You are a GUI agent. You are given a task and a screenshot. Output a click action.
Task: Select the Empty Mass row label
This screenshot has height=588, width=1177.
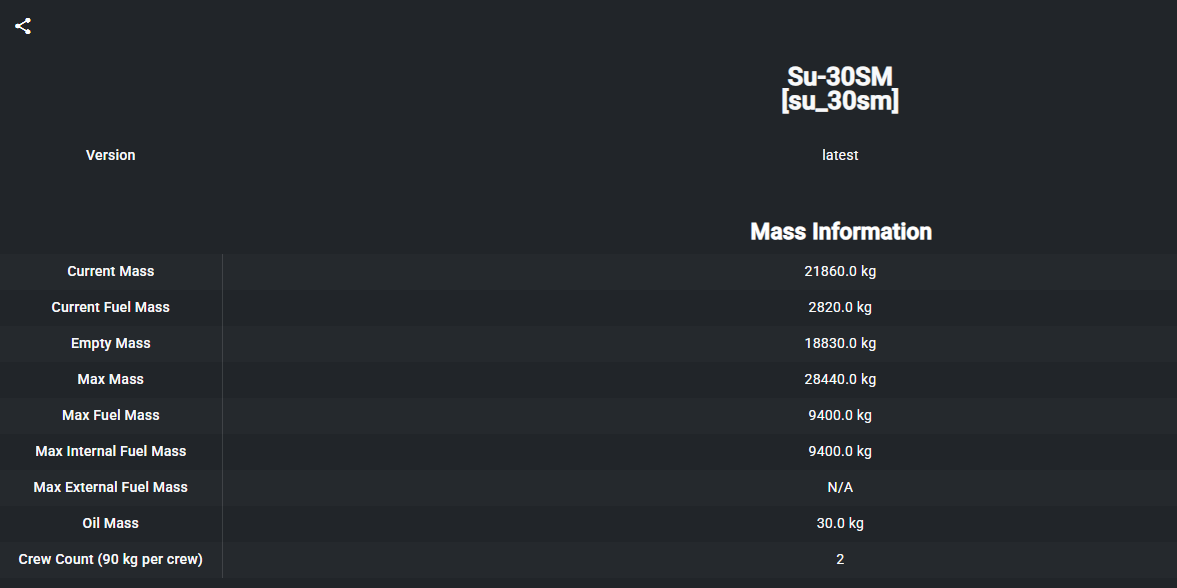click(x=110, y=343)
